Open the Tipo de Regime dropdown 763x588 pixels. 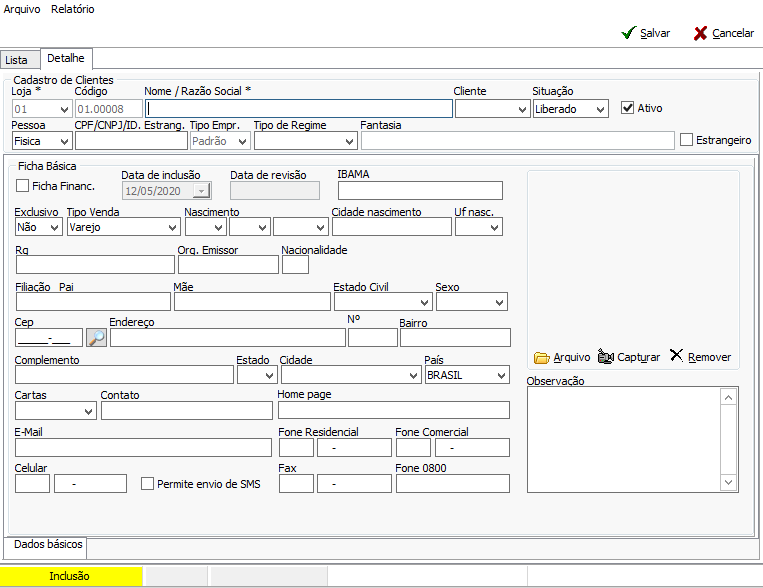click(x=349, y=141)
